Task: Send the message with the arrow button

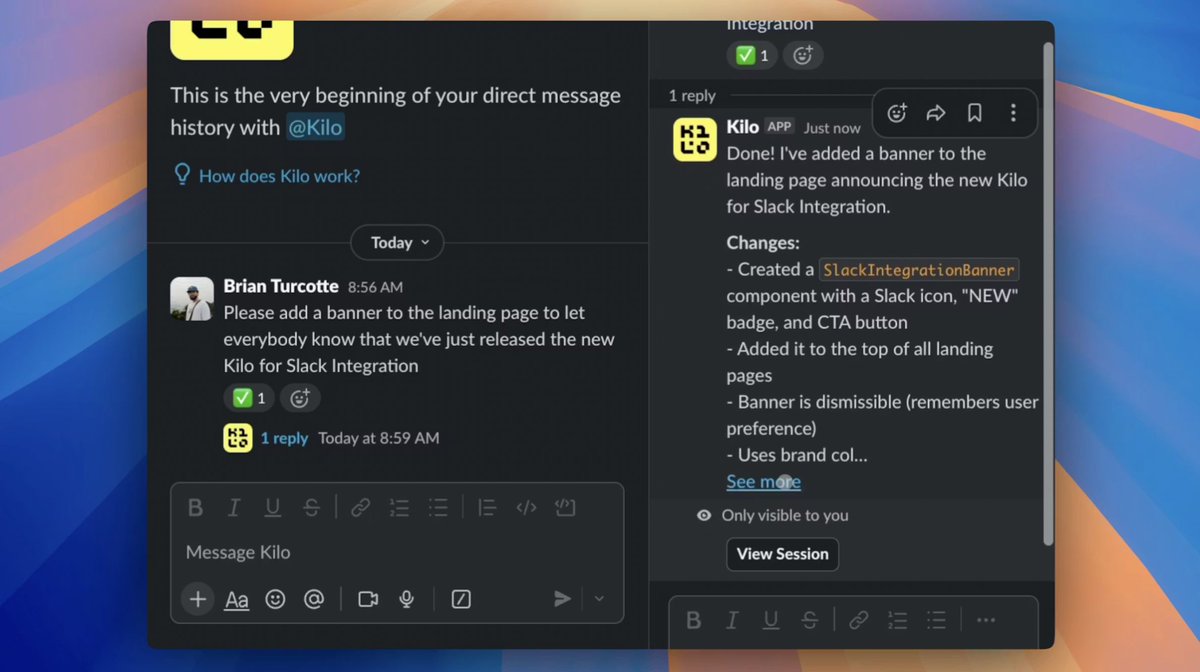Action: [x=563, y=599]
